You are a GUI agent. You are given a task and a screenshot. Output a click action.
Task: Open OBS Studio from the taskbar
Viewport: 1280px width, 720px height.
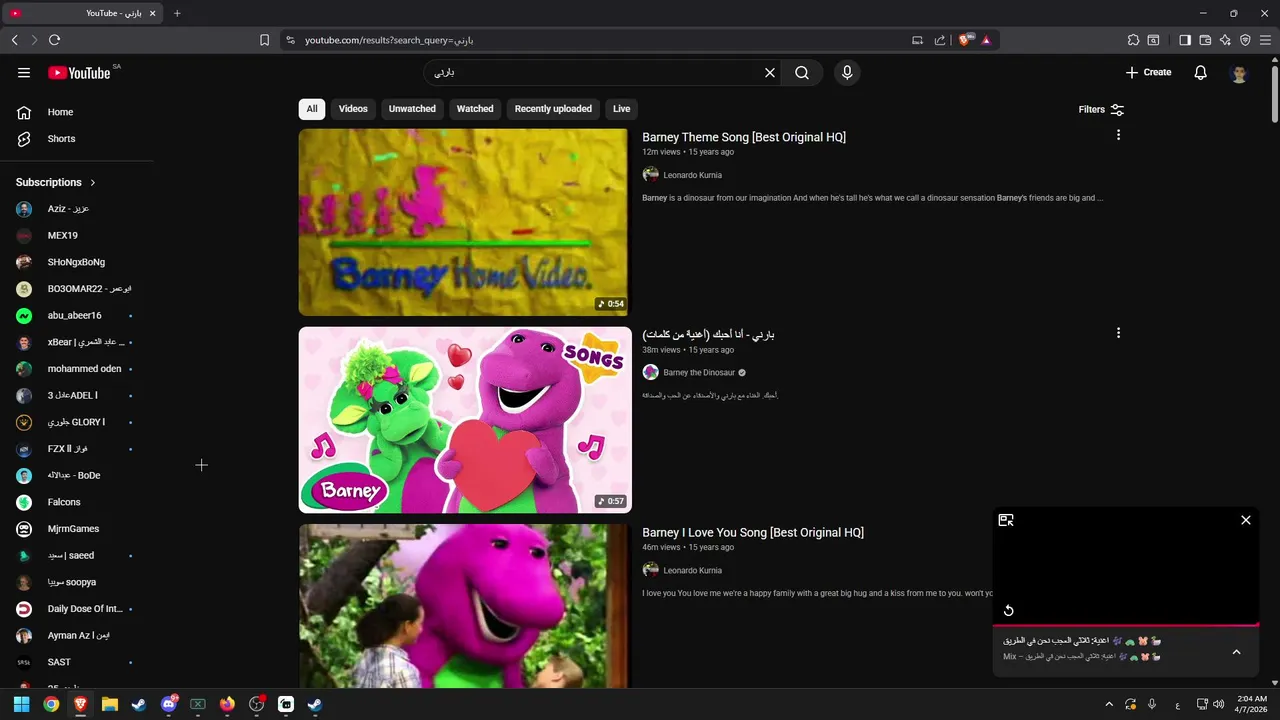tap(257, 704)
